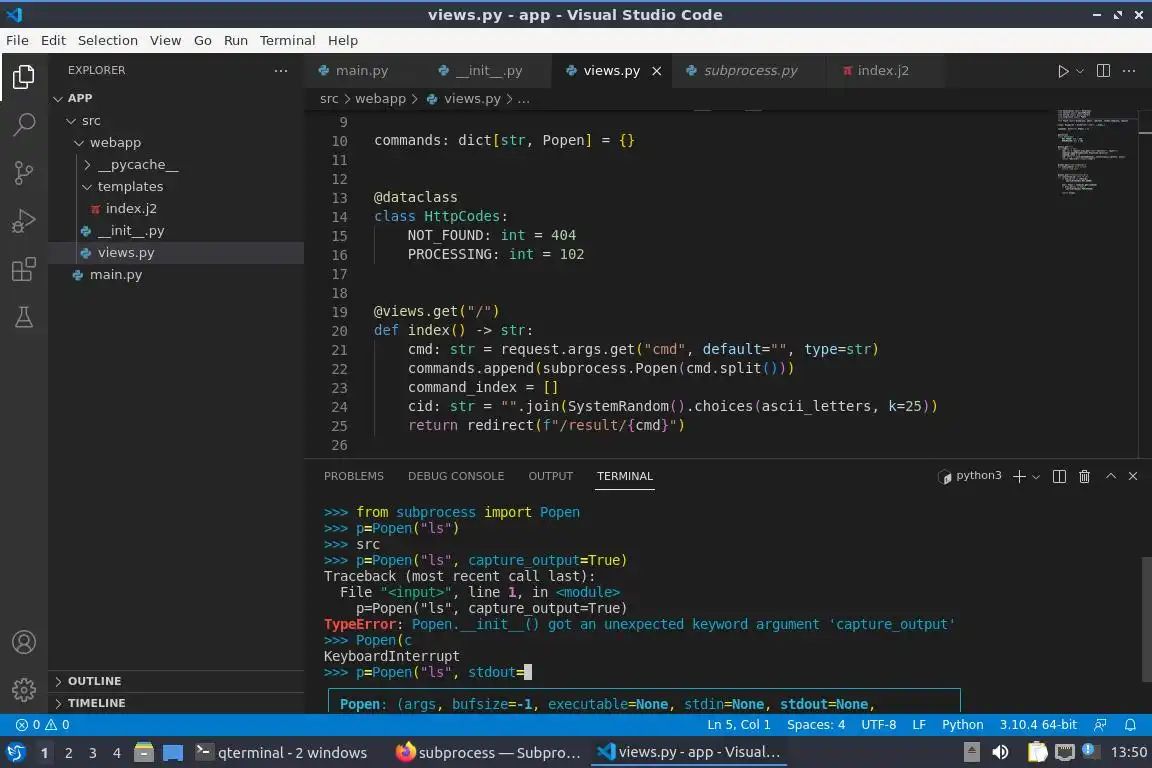Open the Run and Debug view
This screenshot has width=1152, height=768.
tap(24, 221)
